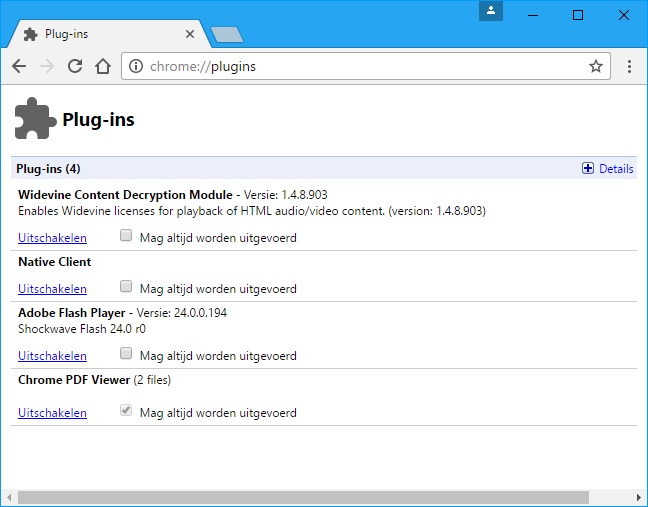Click the Adobe Flash Player plugin name

point(71,313)
